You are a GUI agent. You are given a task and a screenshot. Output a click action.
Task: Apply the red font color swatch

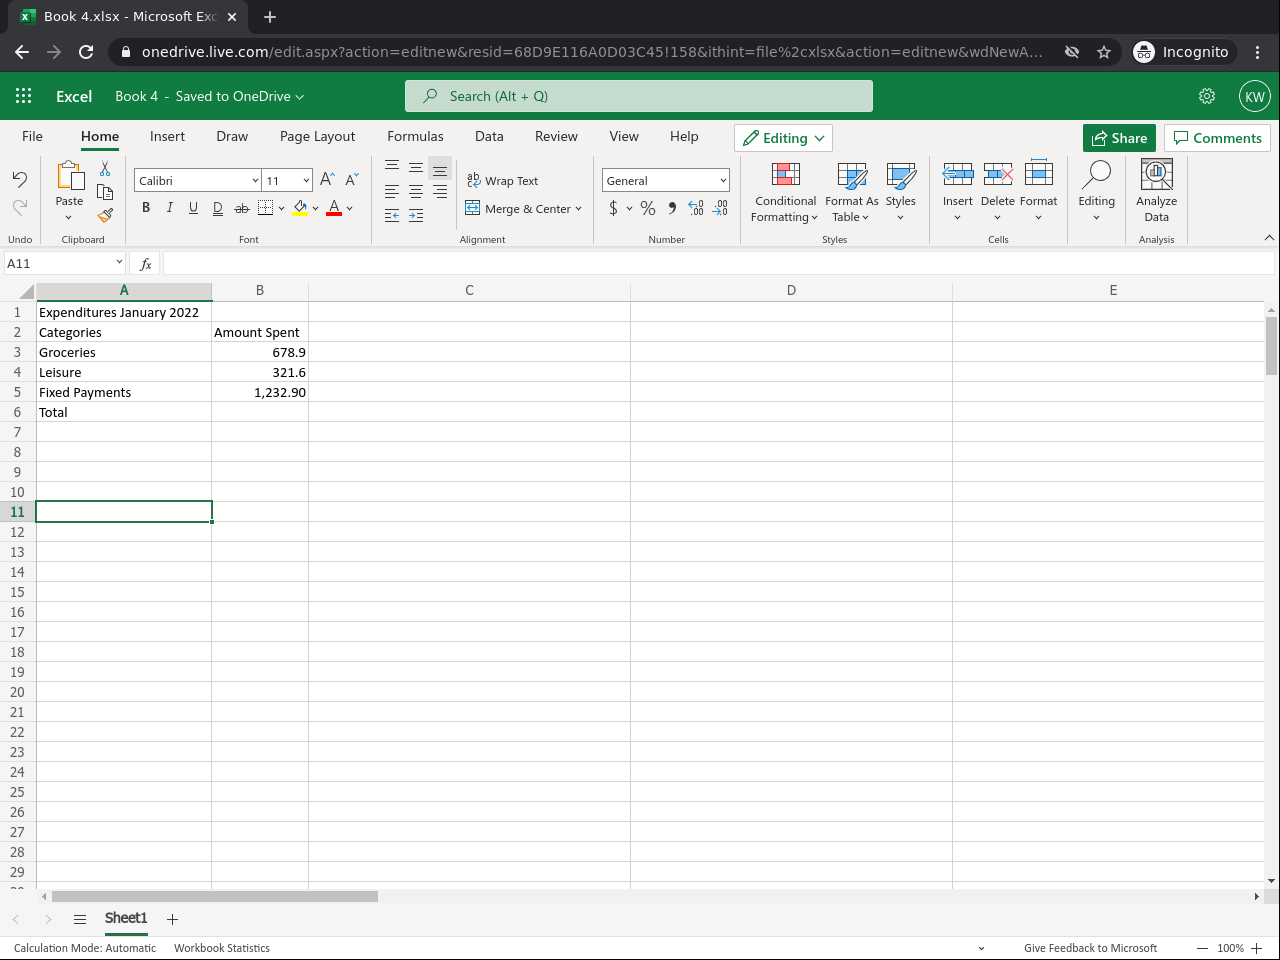point(334,208)
